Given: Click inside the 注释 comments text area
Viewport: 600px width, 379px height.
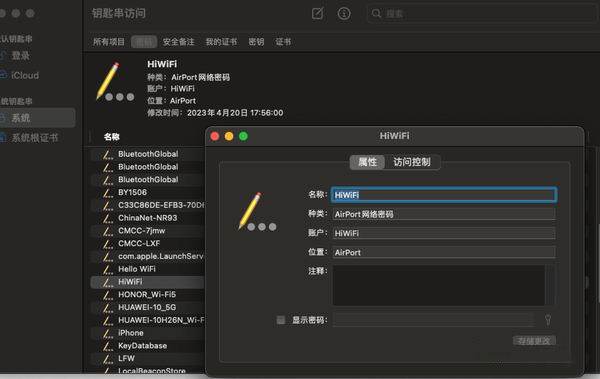Looking at the screenshot, I should [439, 285].
